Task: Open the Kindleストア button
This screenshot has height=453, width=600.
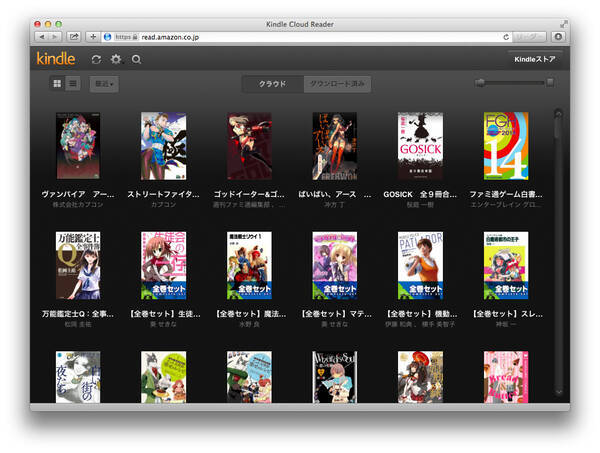Action: pos(535,59)
